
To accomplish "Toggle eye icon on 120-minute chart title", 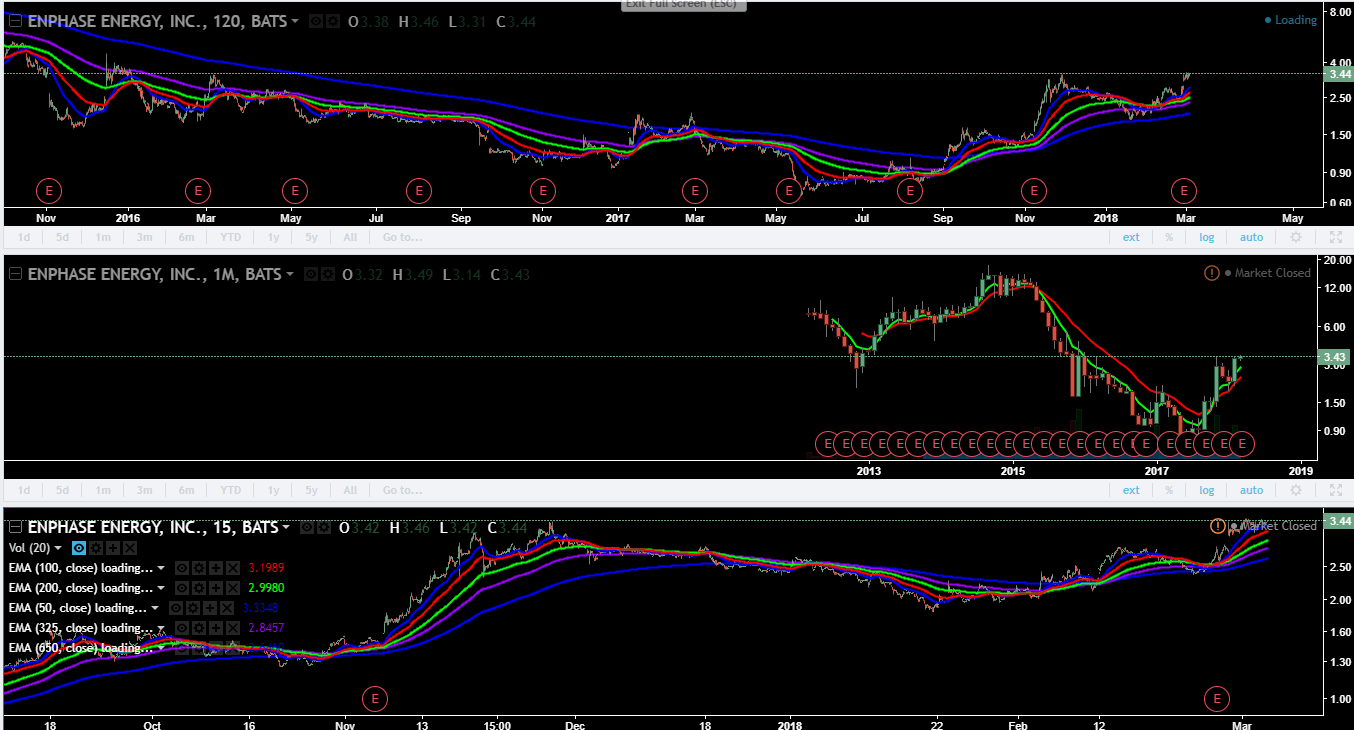I will [316, 21].
